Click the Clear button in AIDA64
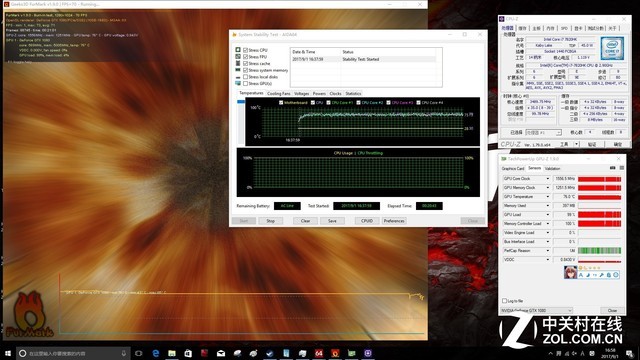This screenshot has height=360, width=640. pos(305,221)
